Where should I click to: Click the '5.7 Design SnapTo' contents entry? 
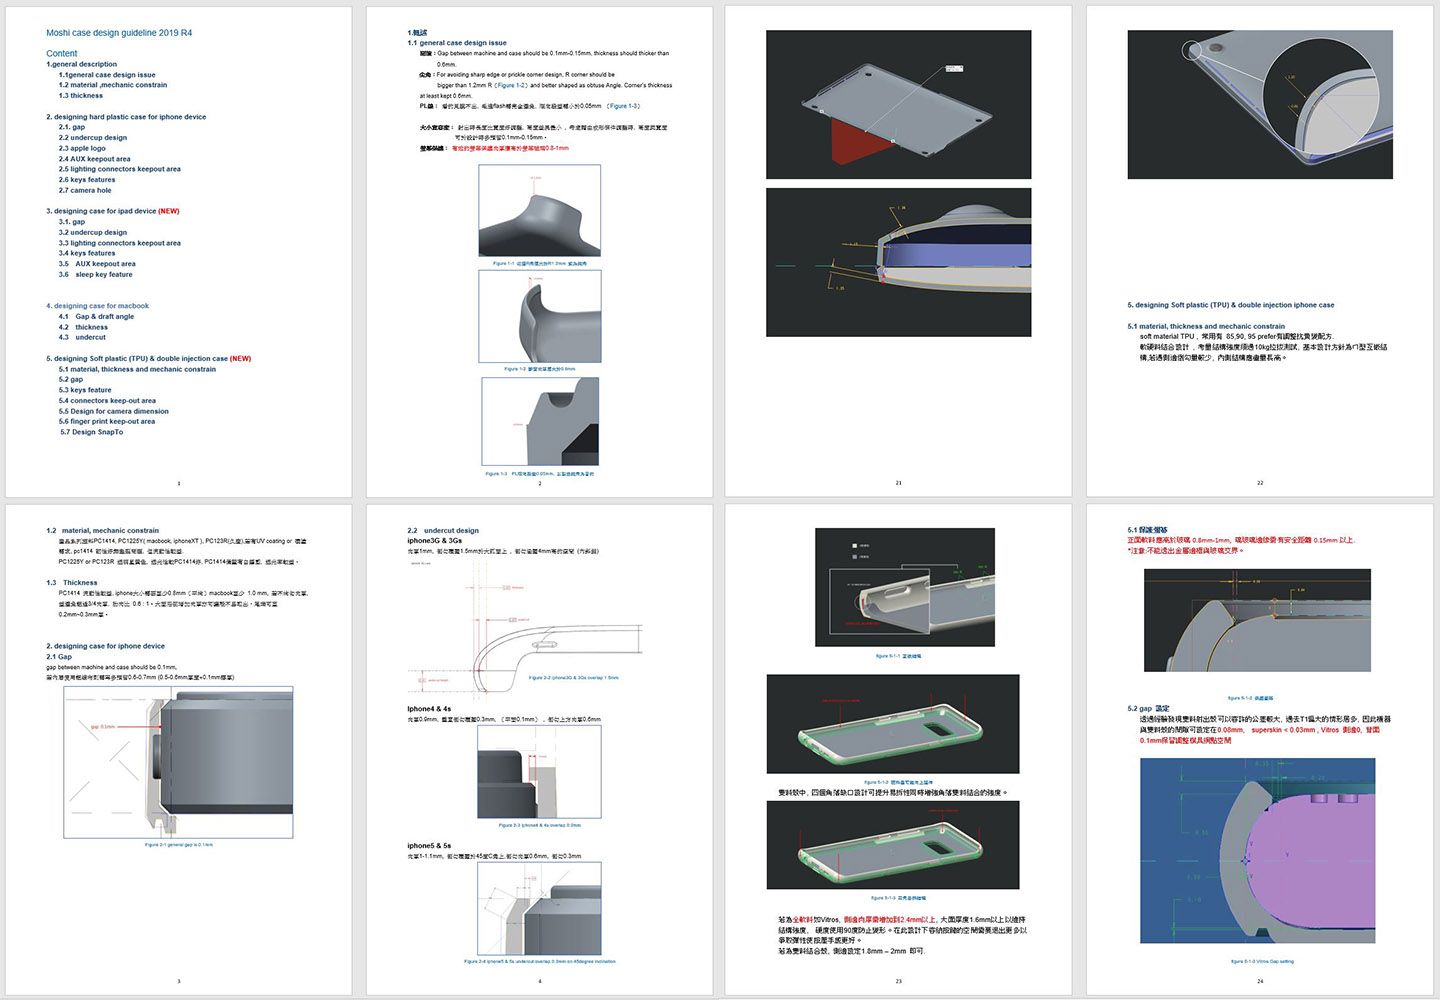pyautogui.click(x=91, y=432)
